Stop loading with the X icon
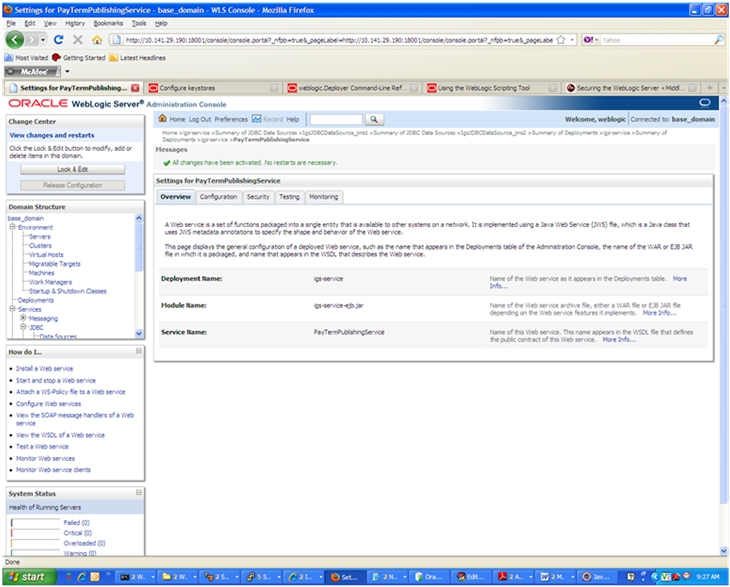 [x=78, y=40]
